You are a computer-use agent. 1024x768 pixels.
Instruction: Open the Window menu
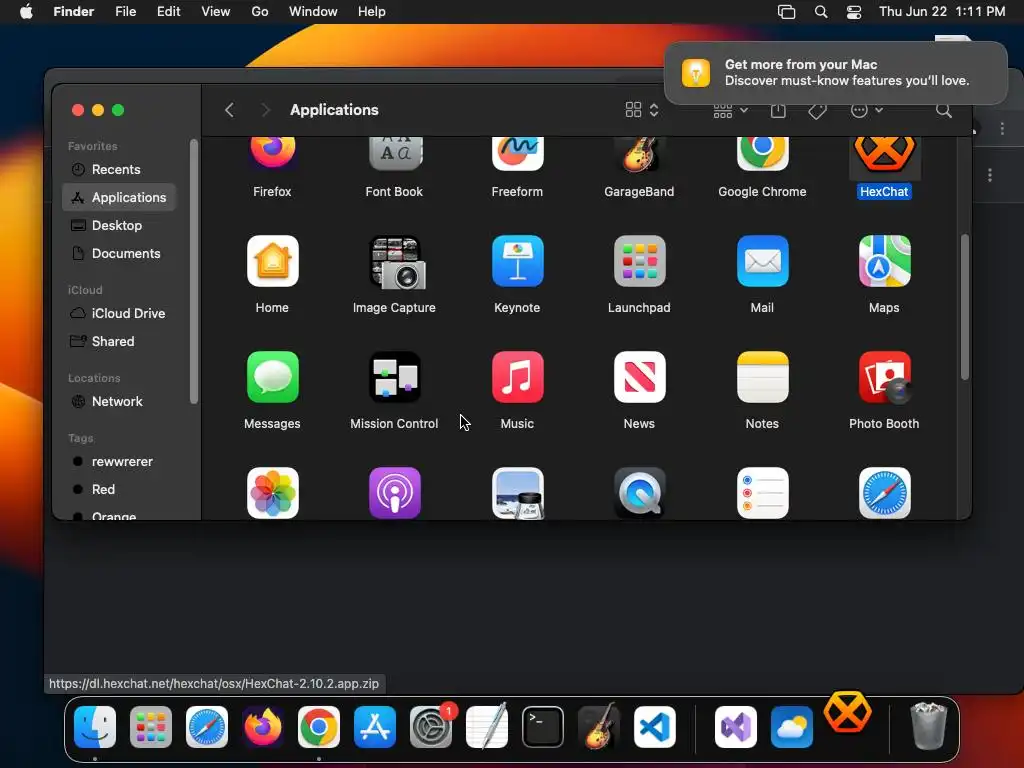313,12
